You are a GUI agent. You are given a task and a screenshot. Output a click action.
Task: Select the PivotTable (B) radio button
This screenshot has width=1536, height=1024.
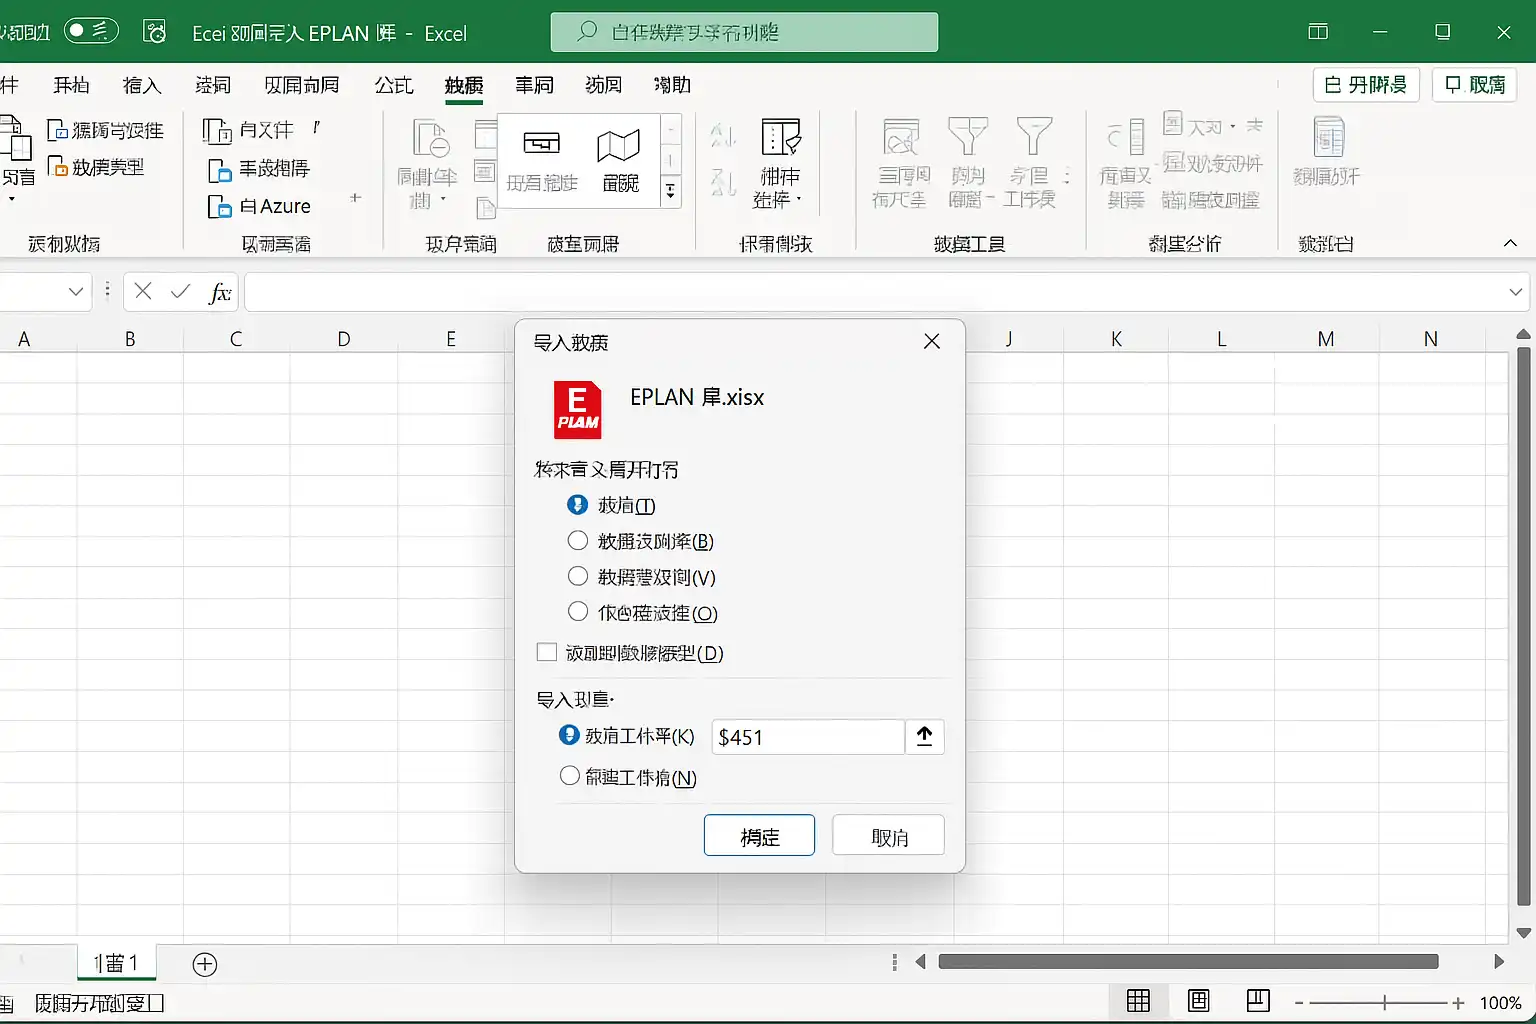pos(577,540)
